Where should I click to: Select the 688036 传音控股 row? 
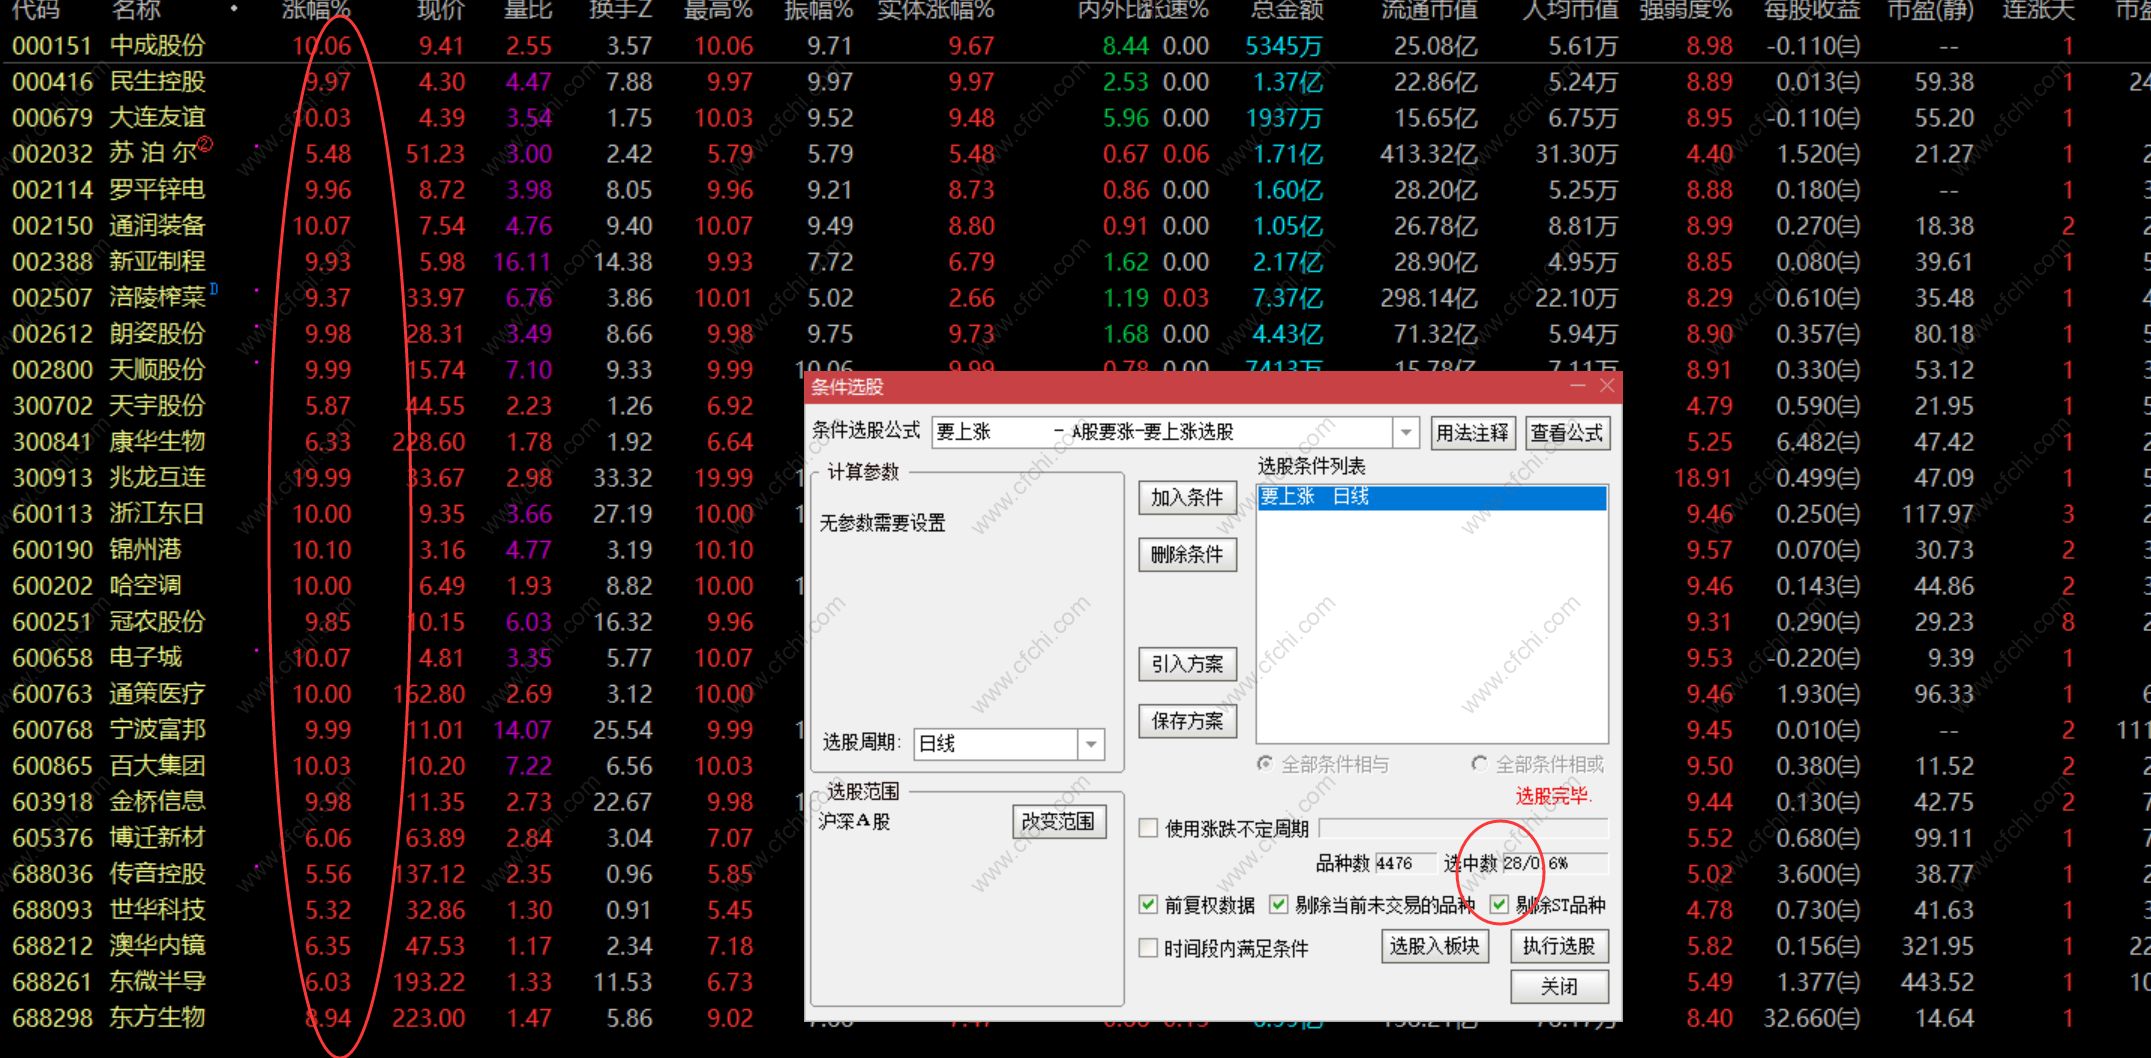point(400,874)
